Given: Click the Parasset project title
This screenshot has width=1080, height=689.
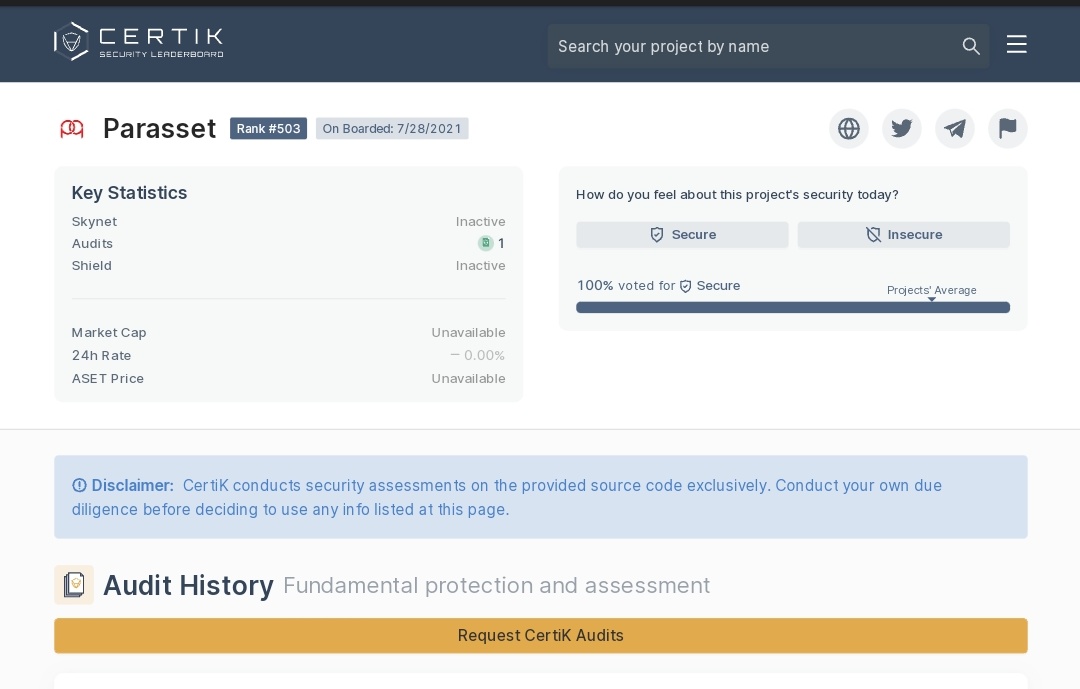Looking at the screenshot, I should tap(159, 128).
